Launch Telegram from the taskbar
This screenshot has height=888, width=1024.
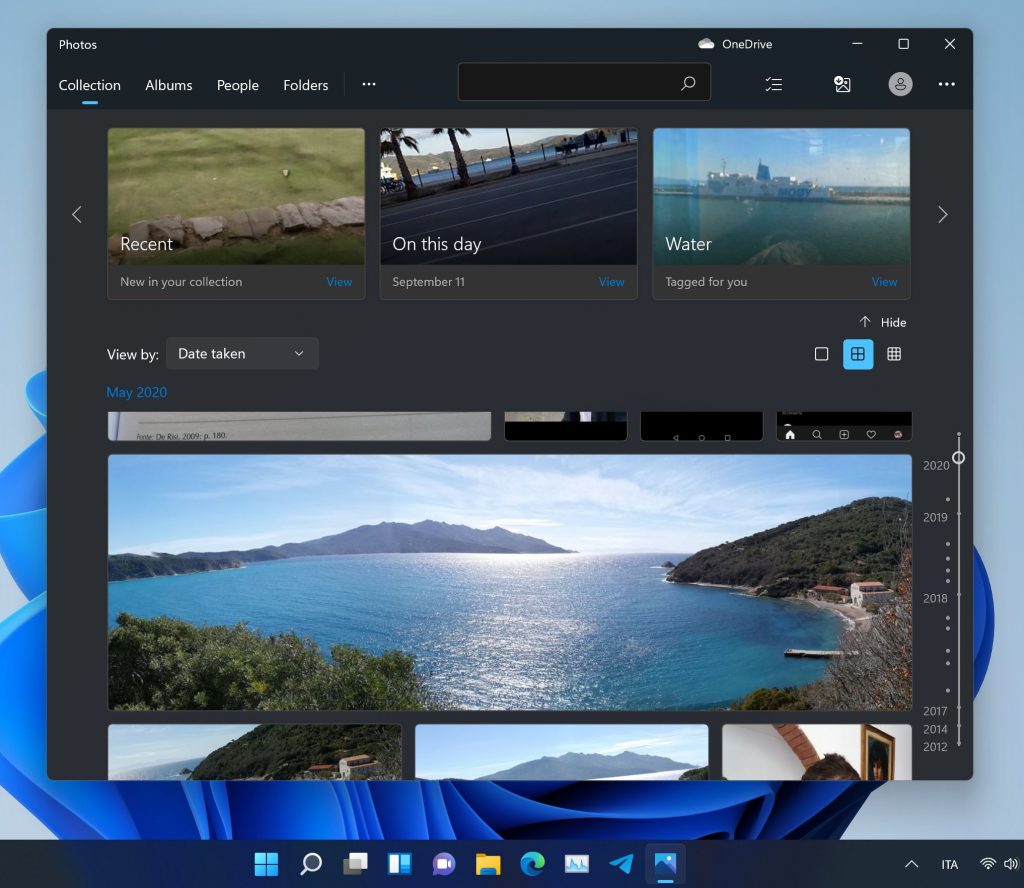pos(620,863)
